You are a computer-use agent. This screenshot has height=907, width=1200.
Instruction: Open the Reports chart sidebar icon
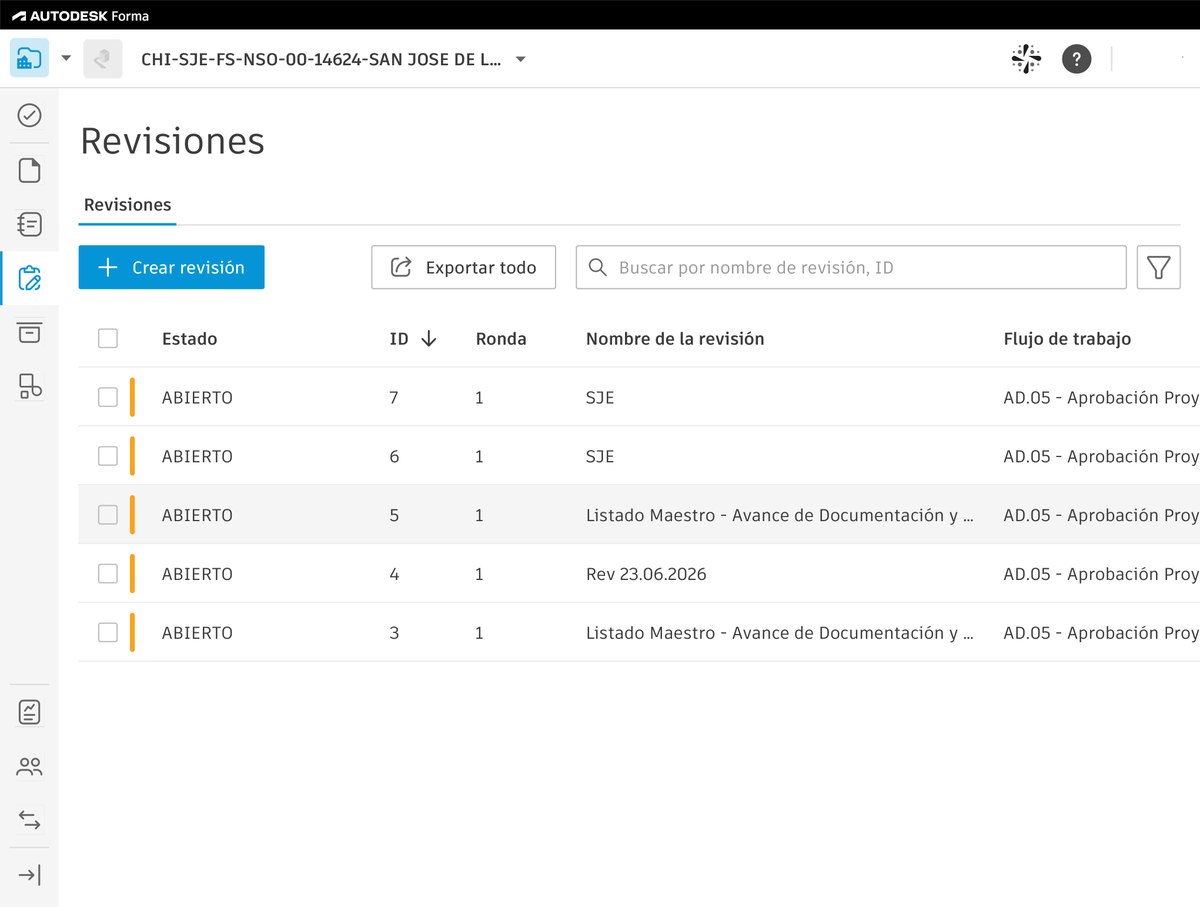[30, 712]
